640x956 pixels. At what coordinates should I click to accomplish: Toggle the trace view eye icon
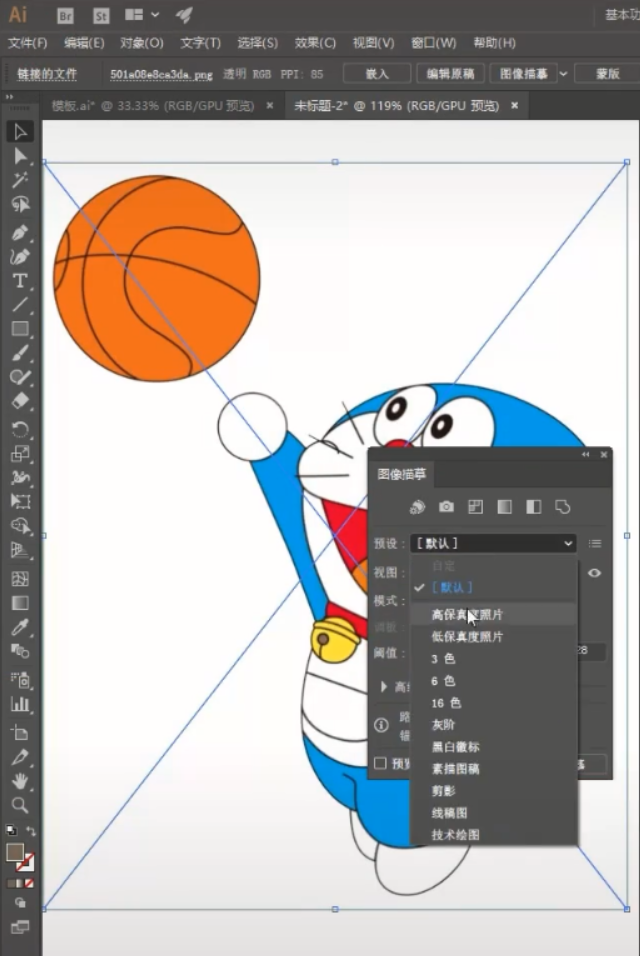tap(594, 573)
